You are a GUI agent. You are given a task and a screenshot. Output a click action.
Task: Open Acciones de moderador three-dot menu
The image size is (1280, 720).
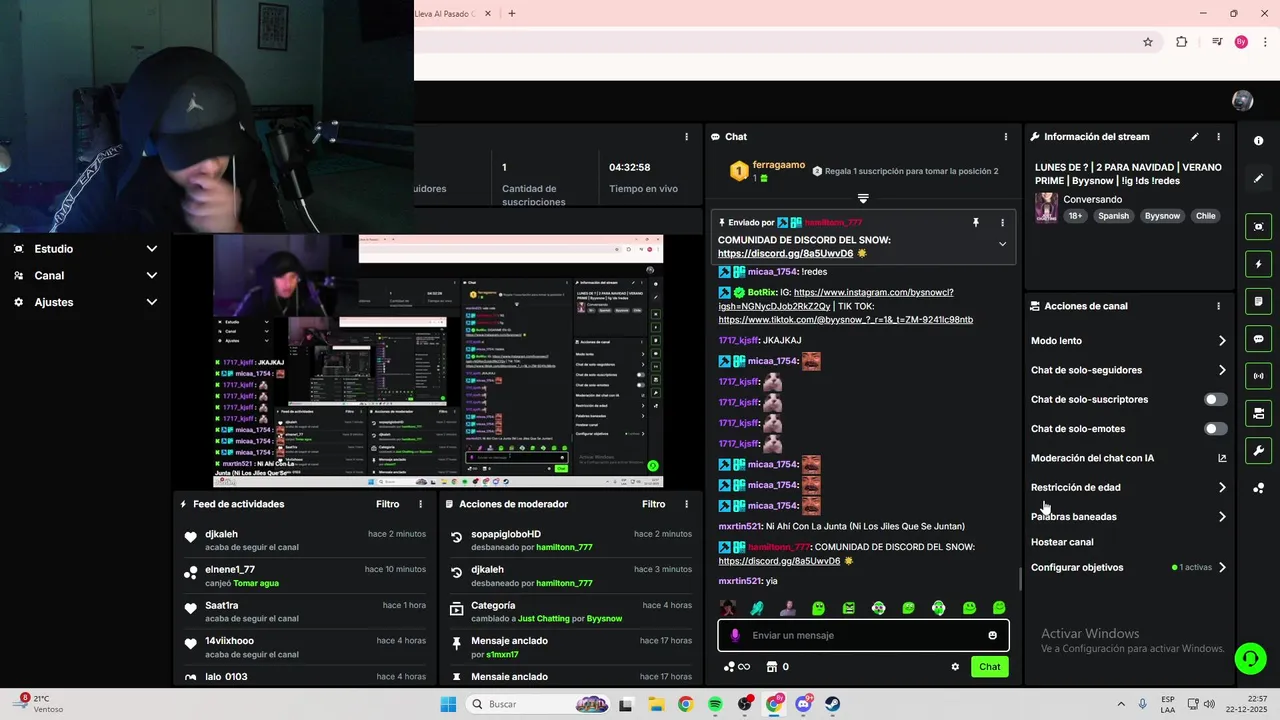pos(686,504)
